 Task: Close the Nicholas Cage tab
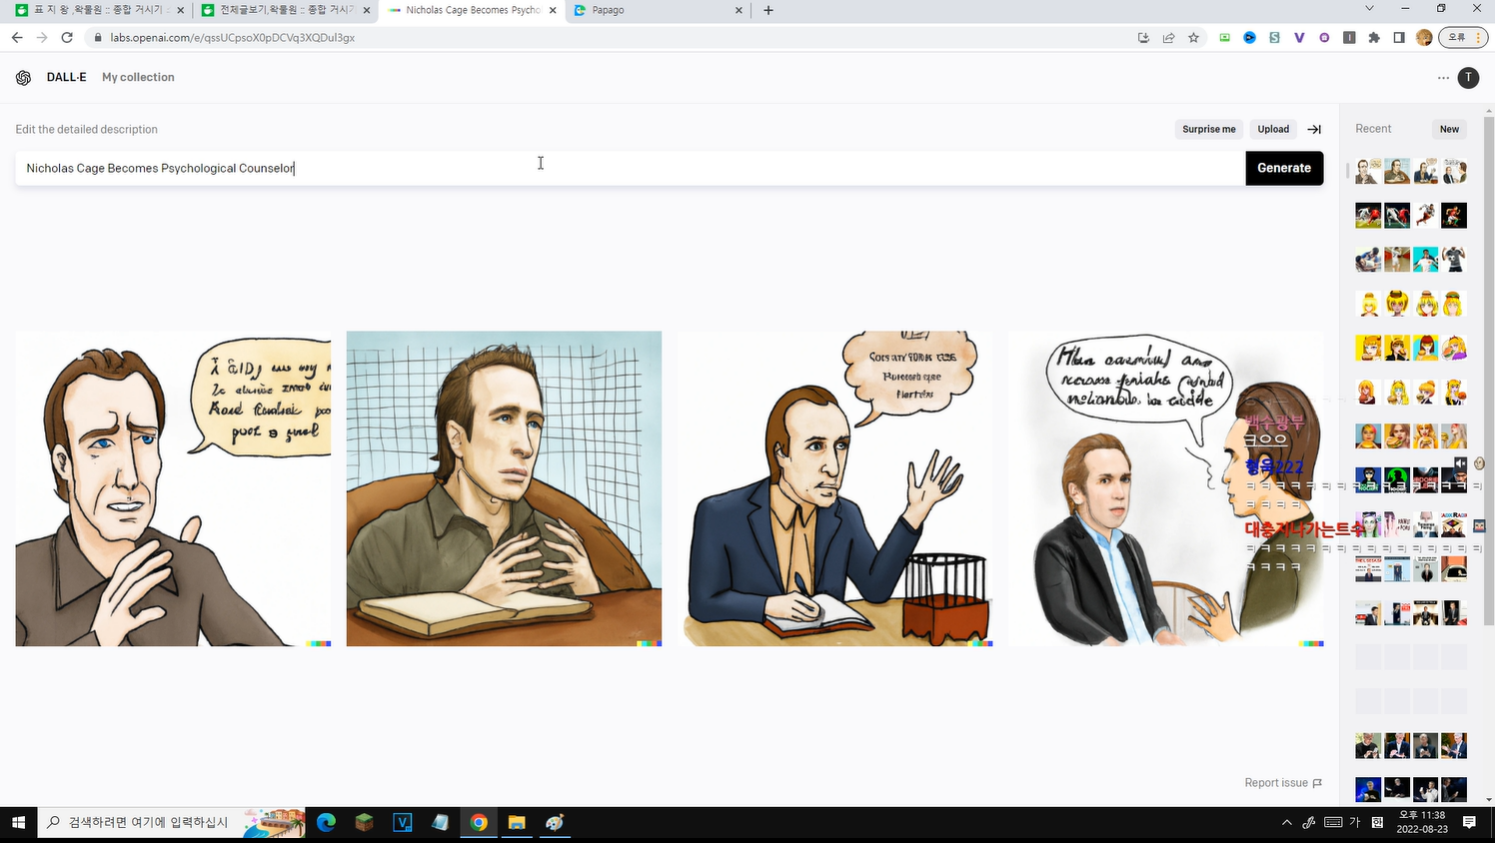tap(553, 10)
